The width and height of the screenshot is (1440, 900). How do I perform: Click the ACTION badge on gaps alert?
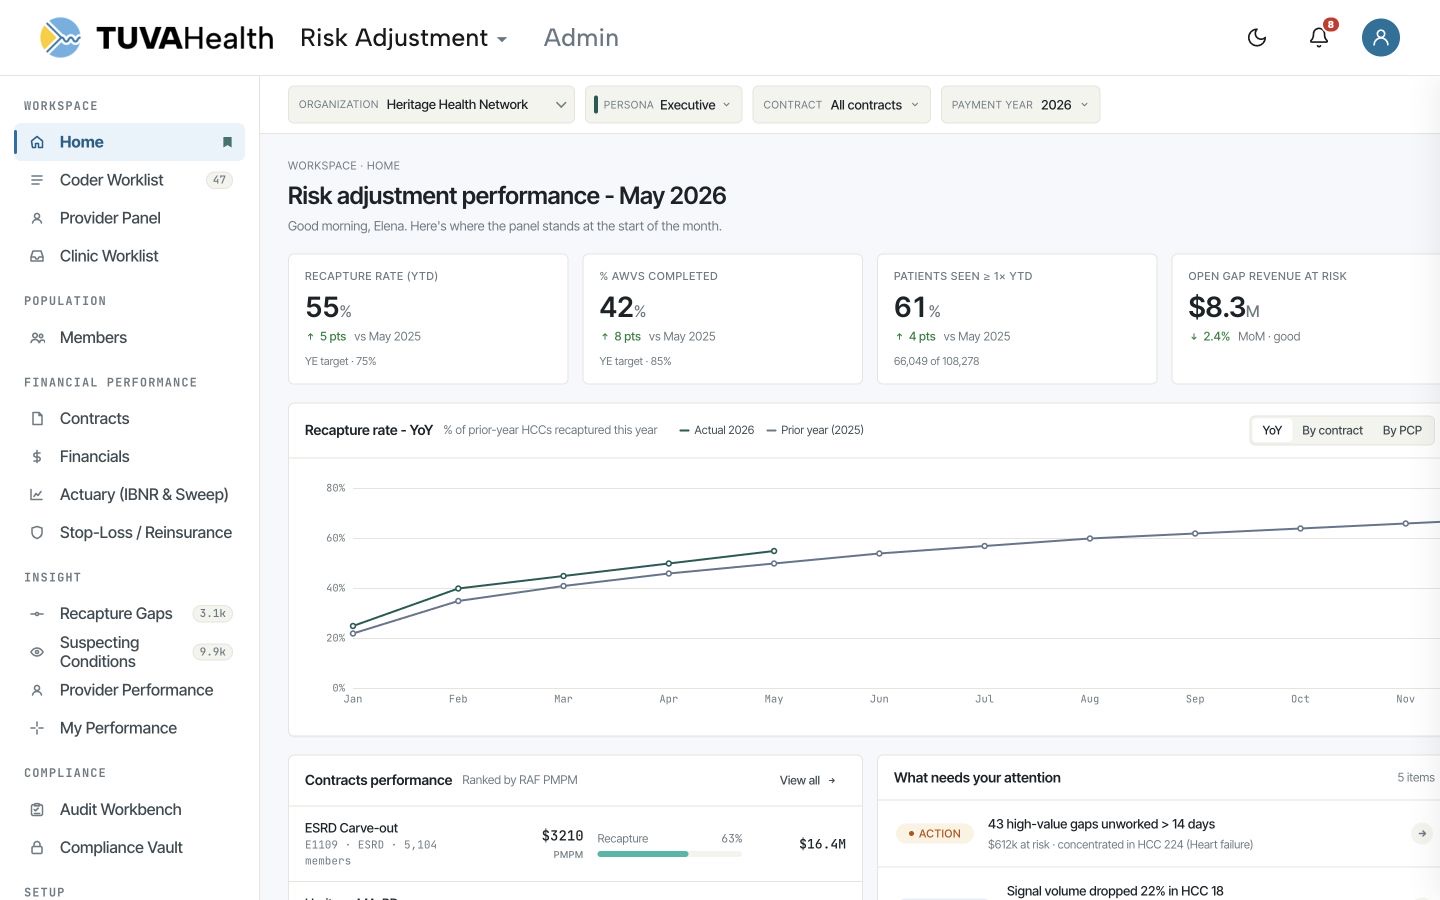click(x=934, y=833)
